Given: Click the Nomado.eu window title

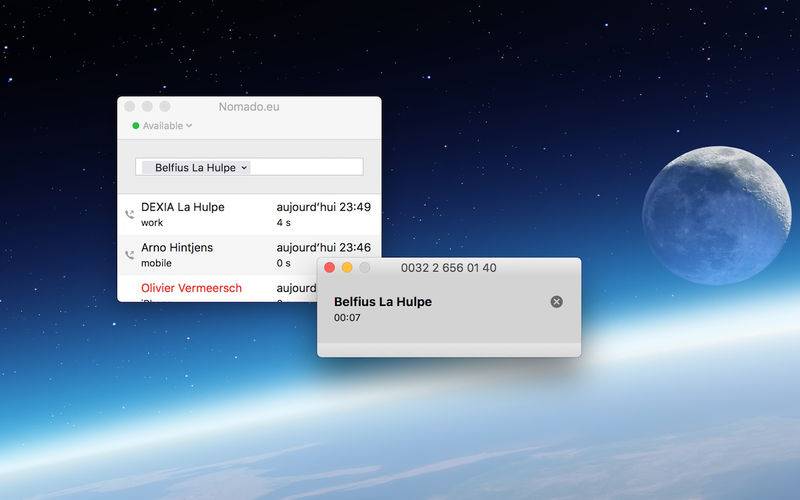Looking at the screenshot, I should tap(249, 107).
